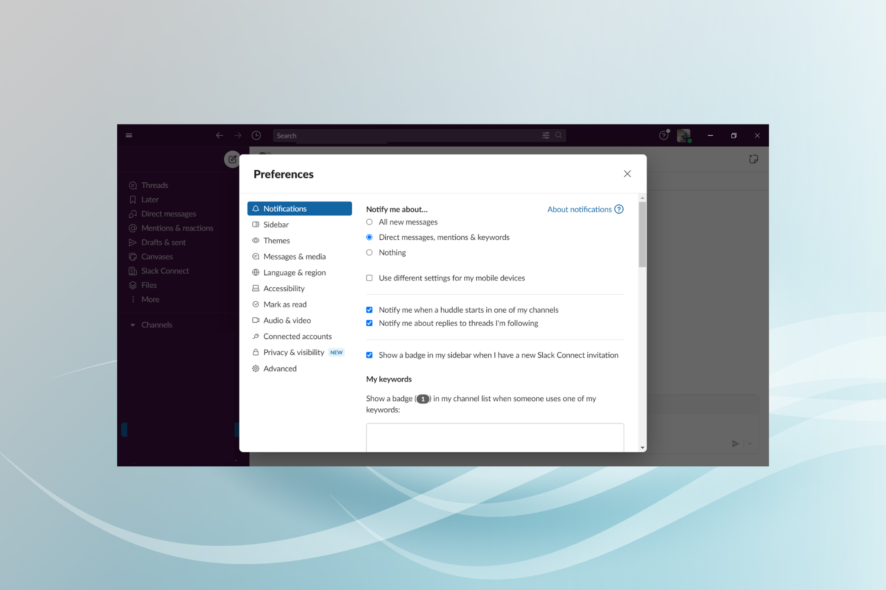Open Files in the sidebar
Viewport: 886px width, 590px height.
click(150, 285)
